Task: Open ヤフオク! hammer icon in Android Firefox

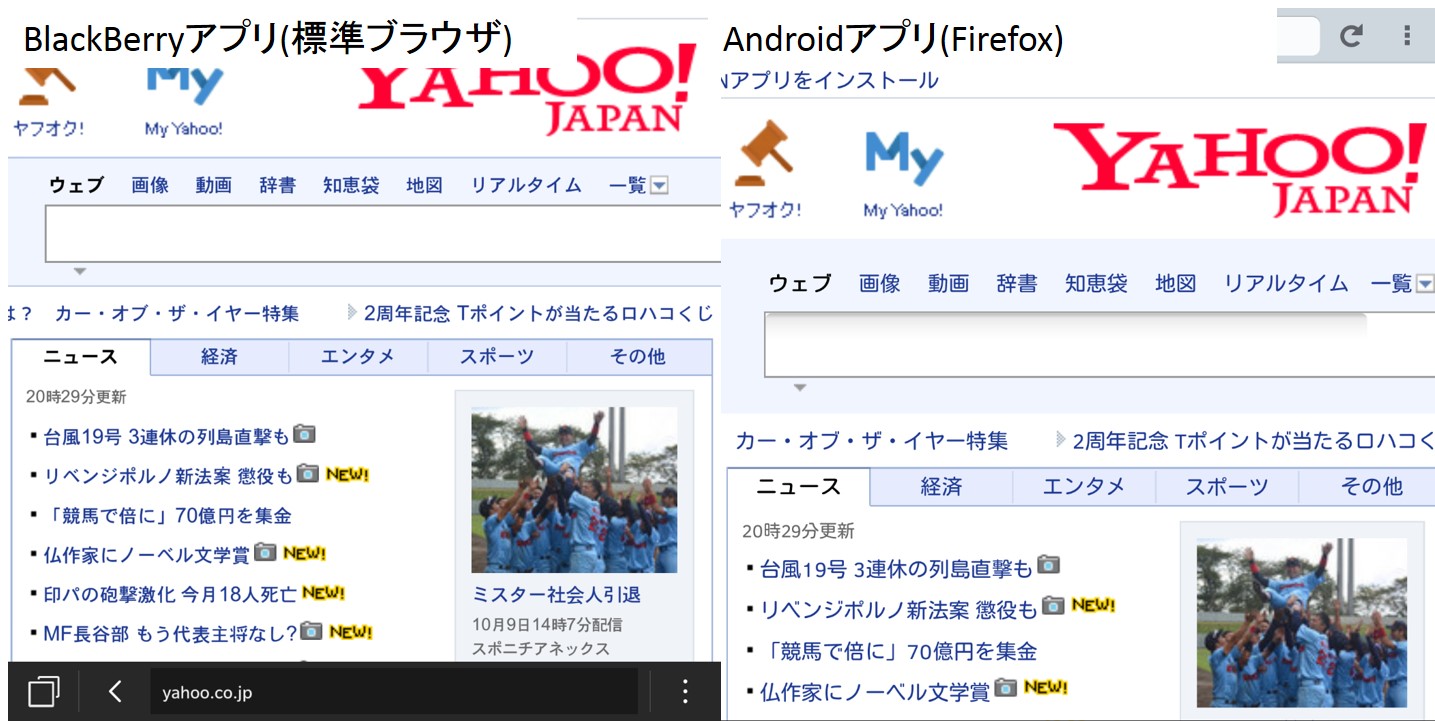Action: [765, 152]
